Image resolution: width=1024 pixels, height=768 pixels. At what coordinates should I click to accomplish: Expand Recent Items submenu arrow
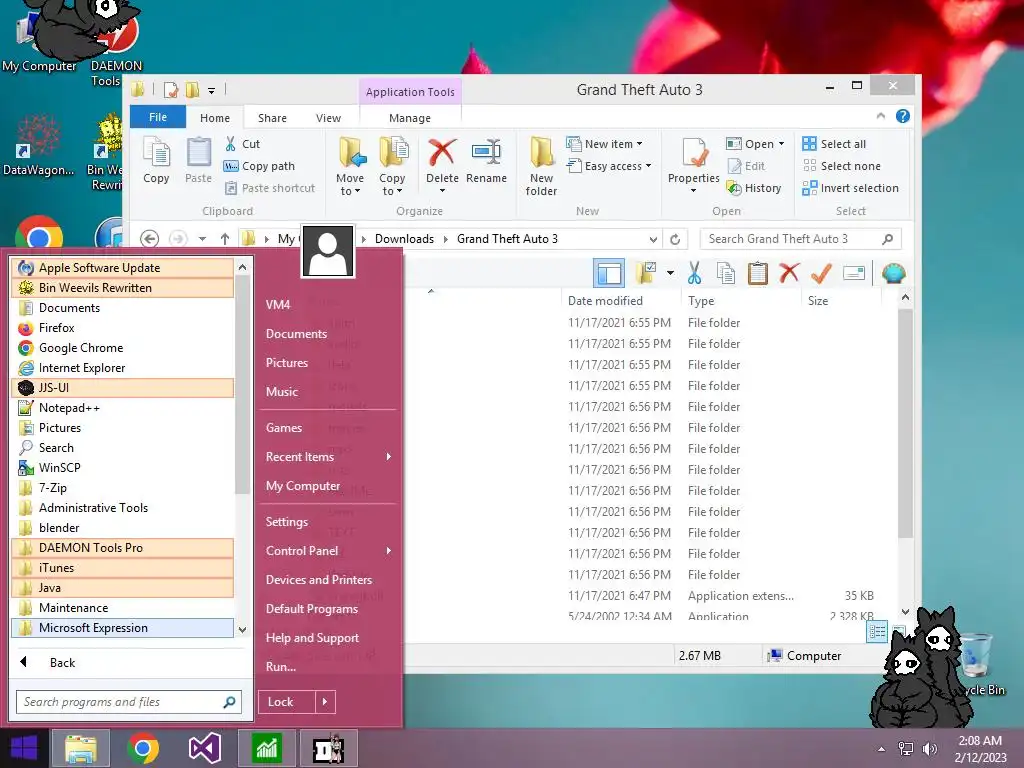click(389, 456)
